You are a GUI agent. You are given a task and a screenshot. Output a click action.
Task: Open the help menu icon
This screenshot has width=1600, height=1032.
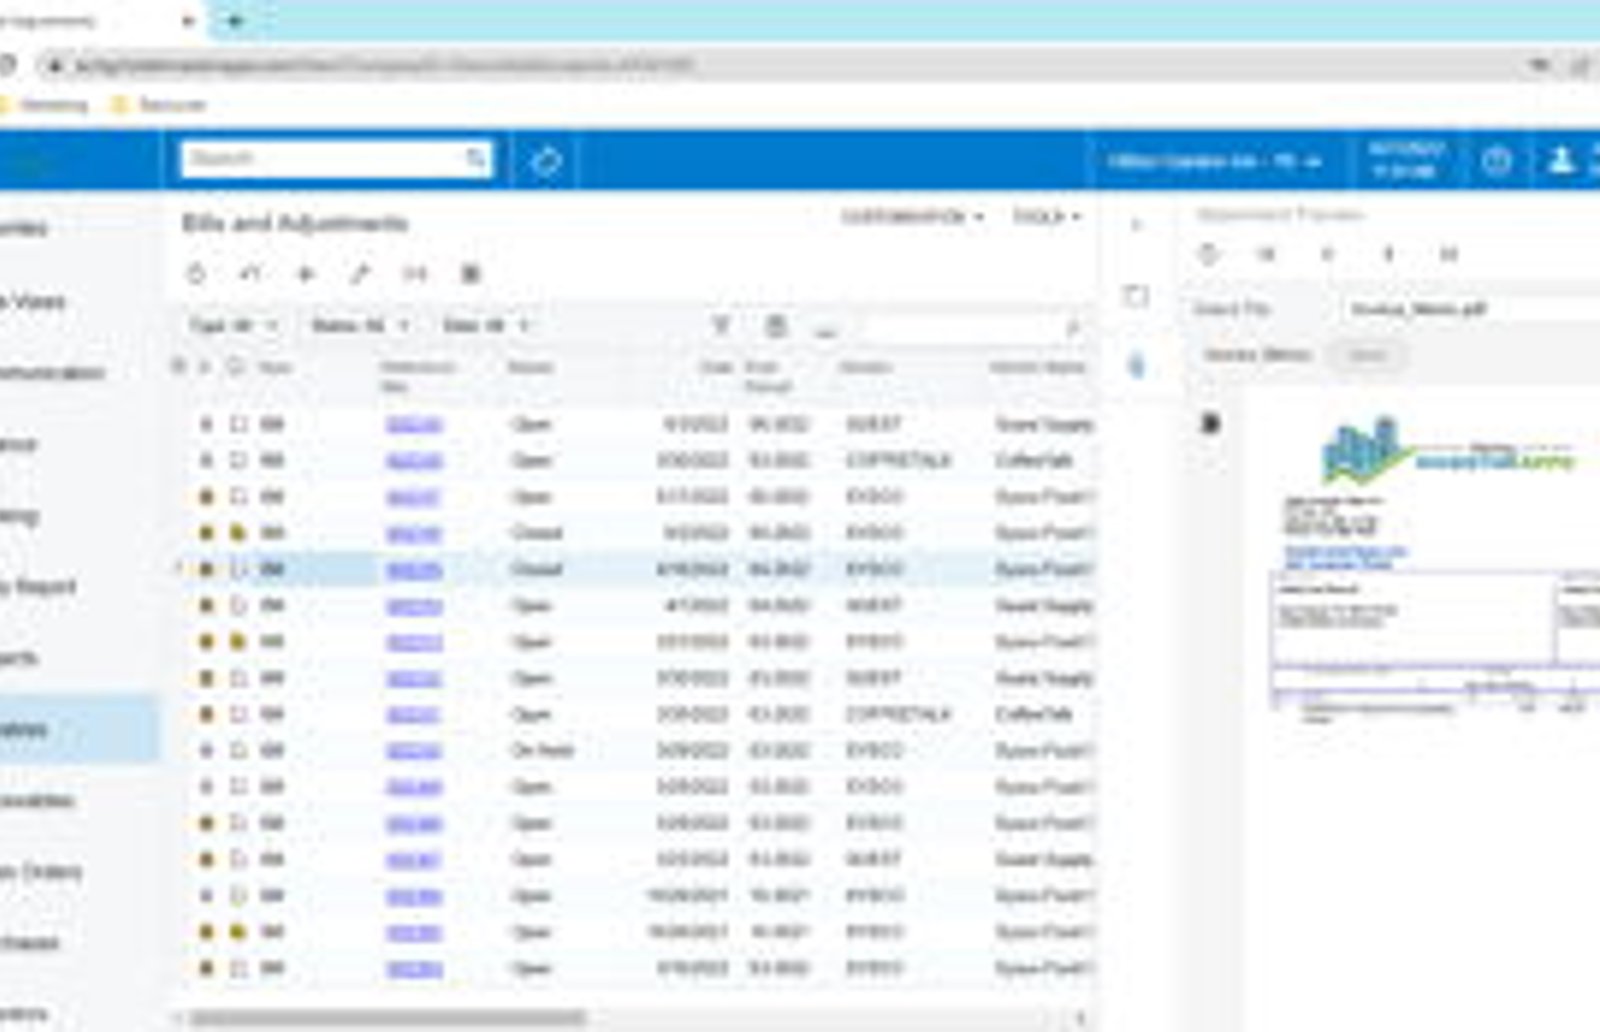[x=1496, y=161]
